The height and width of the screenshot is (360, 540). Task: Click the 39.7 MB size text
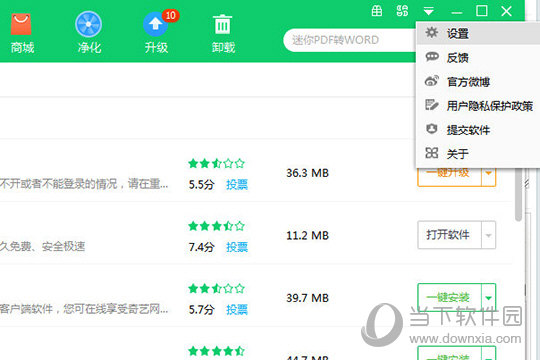pyautogui.click(x=308, y=298)
